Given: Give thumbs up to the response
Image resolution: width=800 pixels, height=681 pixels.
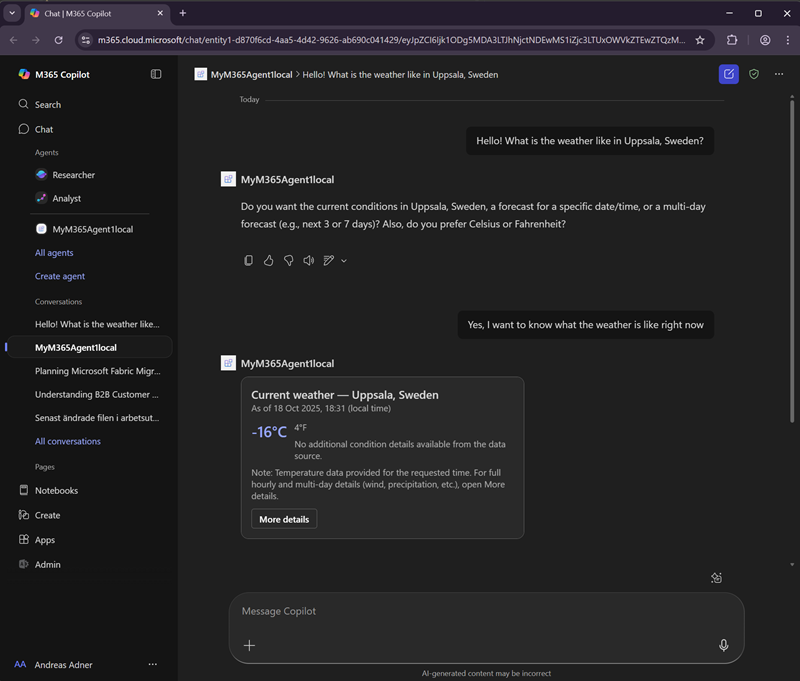Looking at the screenshot, I should point(268,261).
